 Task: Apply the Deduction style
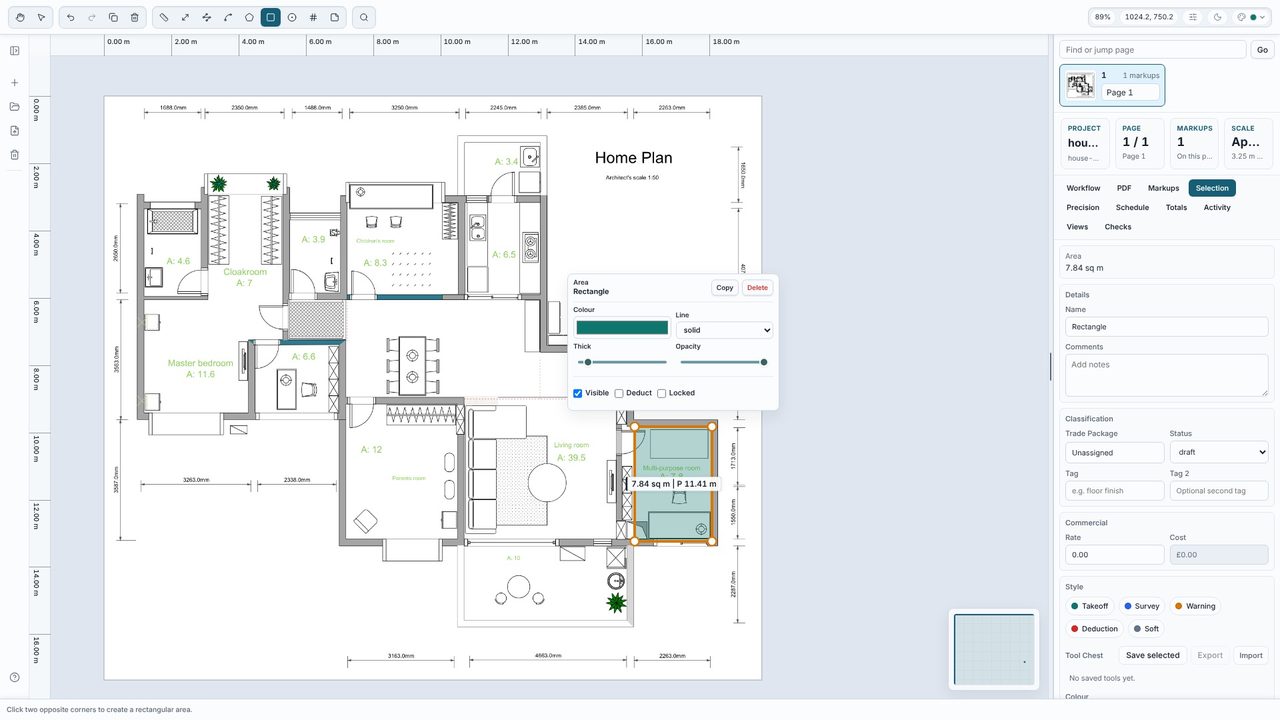1094,629
